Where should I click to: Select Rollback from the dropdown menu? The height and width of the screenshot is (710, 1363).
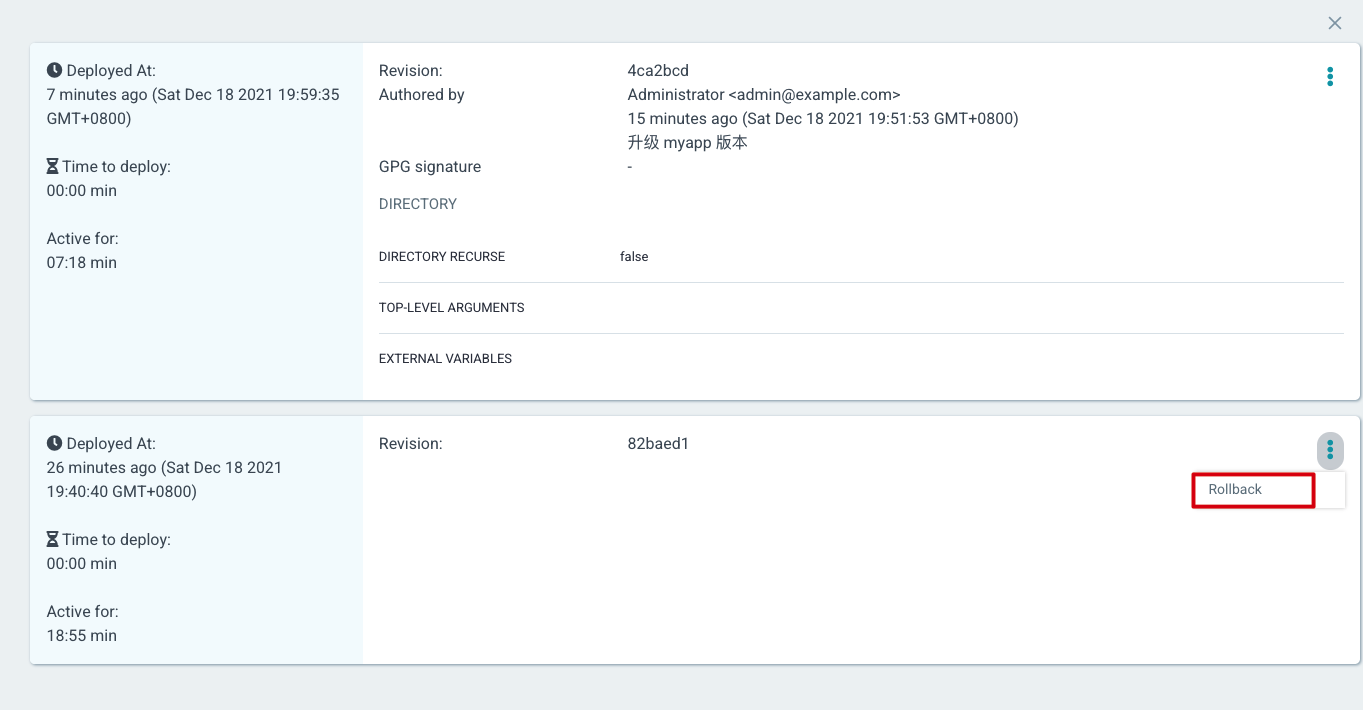click(x=1253, y=490)
